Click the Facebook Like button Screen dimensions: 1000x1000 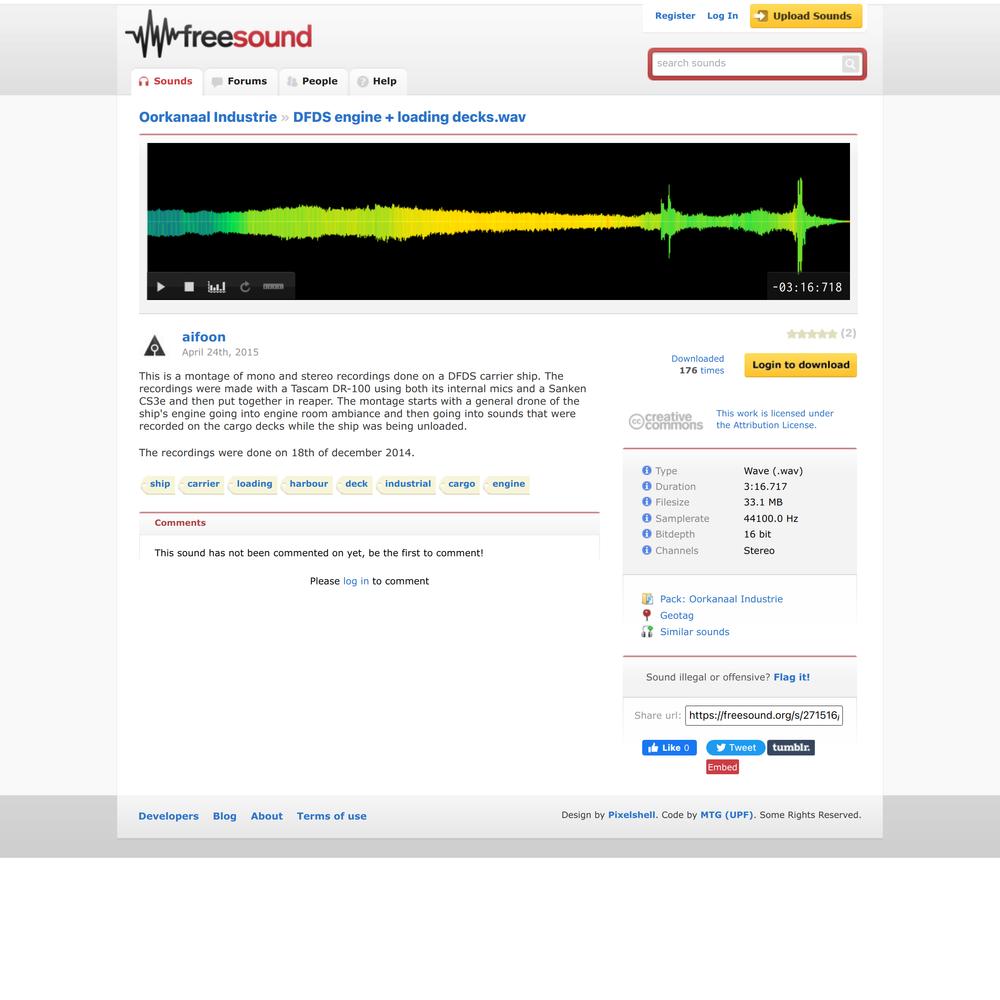tap(669, 747)
